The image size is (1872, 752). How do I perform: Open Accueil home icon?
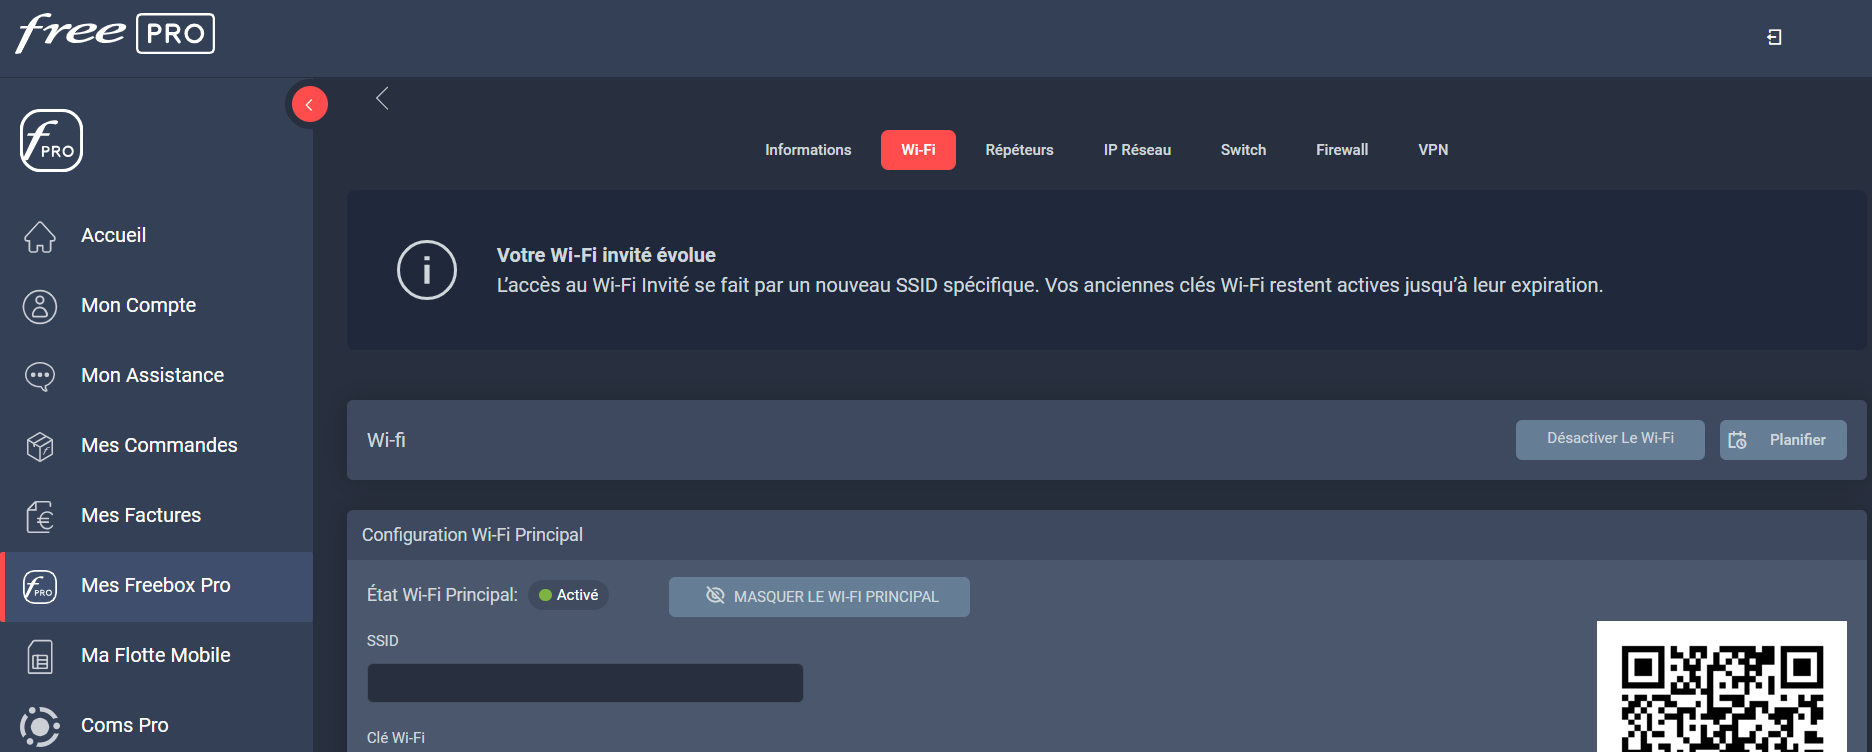(x=40, y=236)
